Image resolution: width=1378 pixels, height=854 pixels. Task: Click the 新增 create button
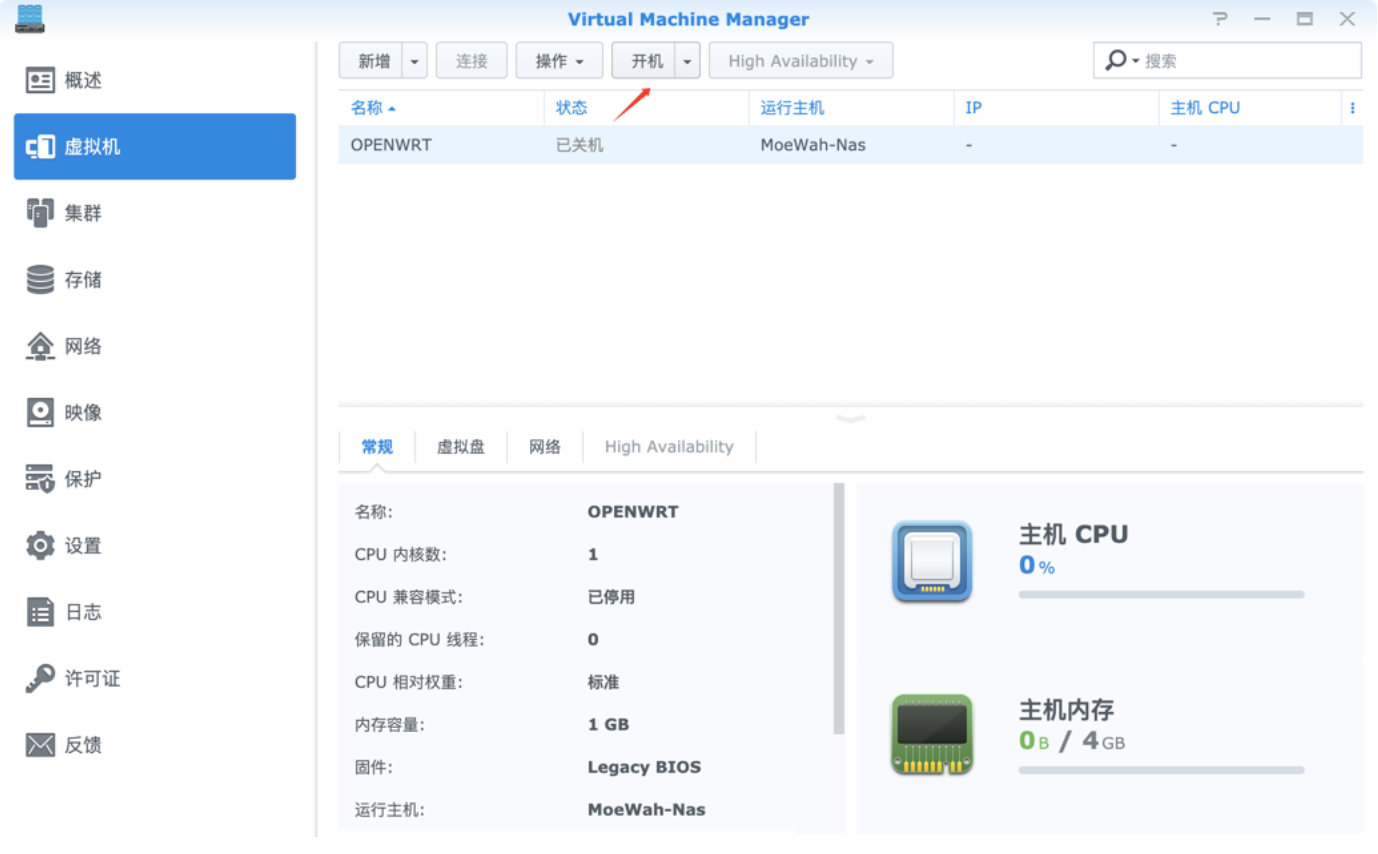click(372, 61)
